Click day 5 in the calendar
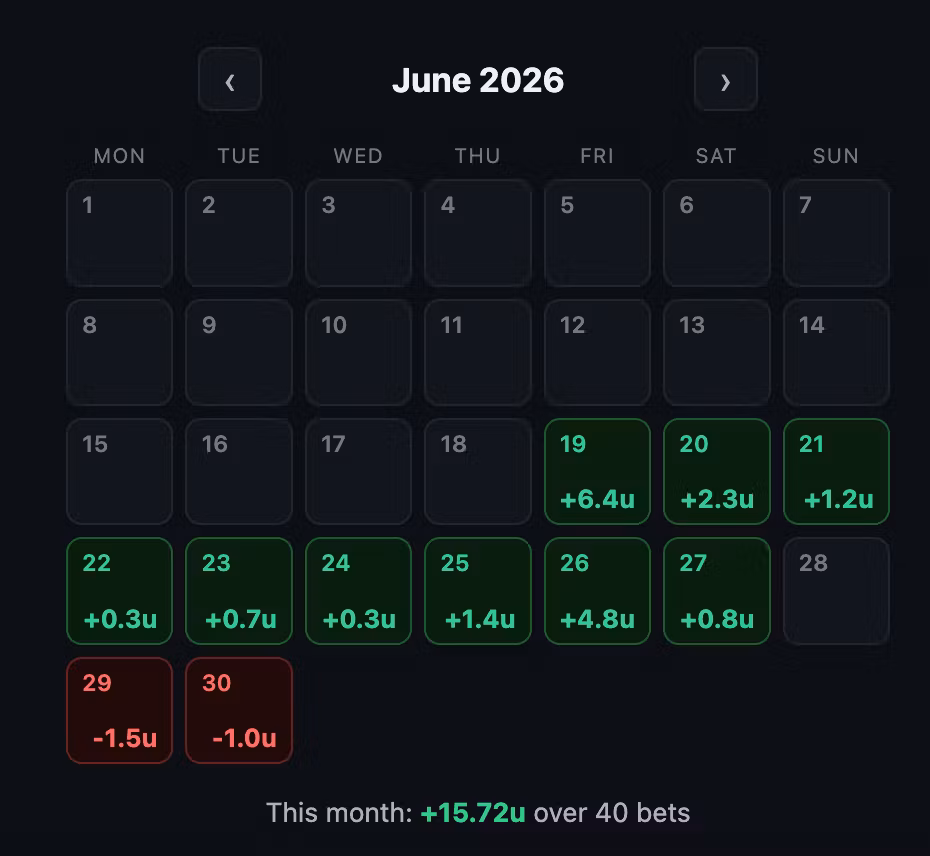Screen dimensions: 930x856 click(597, 233)
